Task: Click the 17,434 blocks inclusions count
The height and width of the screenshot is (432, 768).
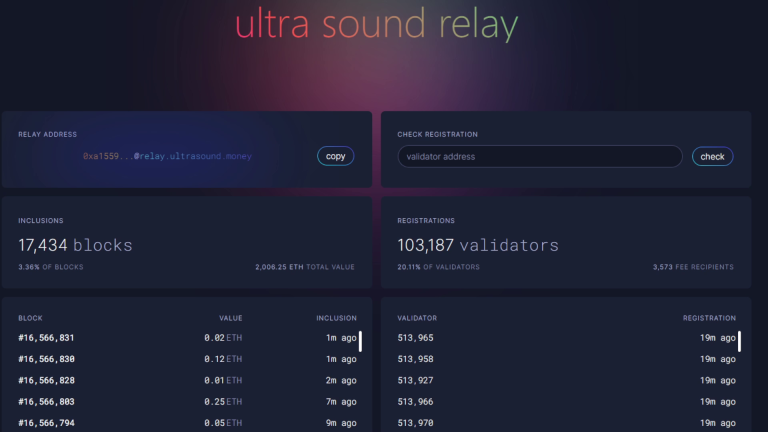Action: [75, 245]
